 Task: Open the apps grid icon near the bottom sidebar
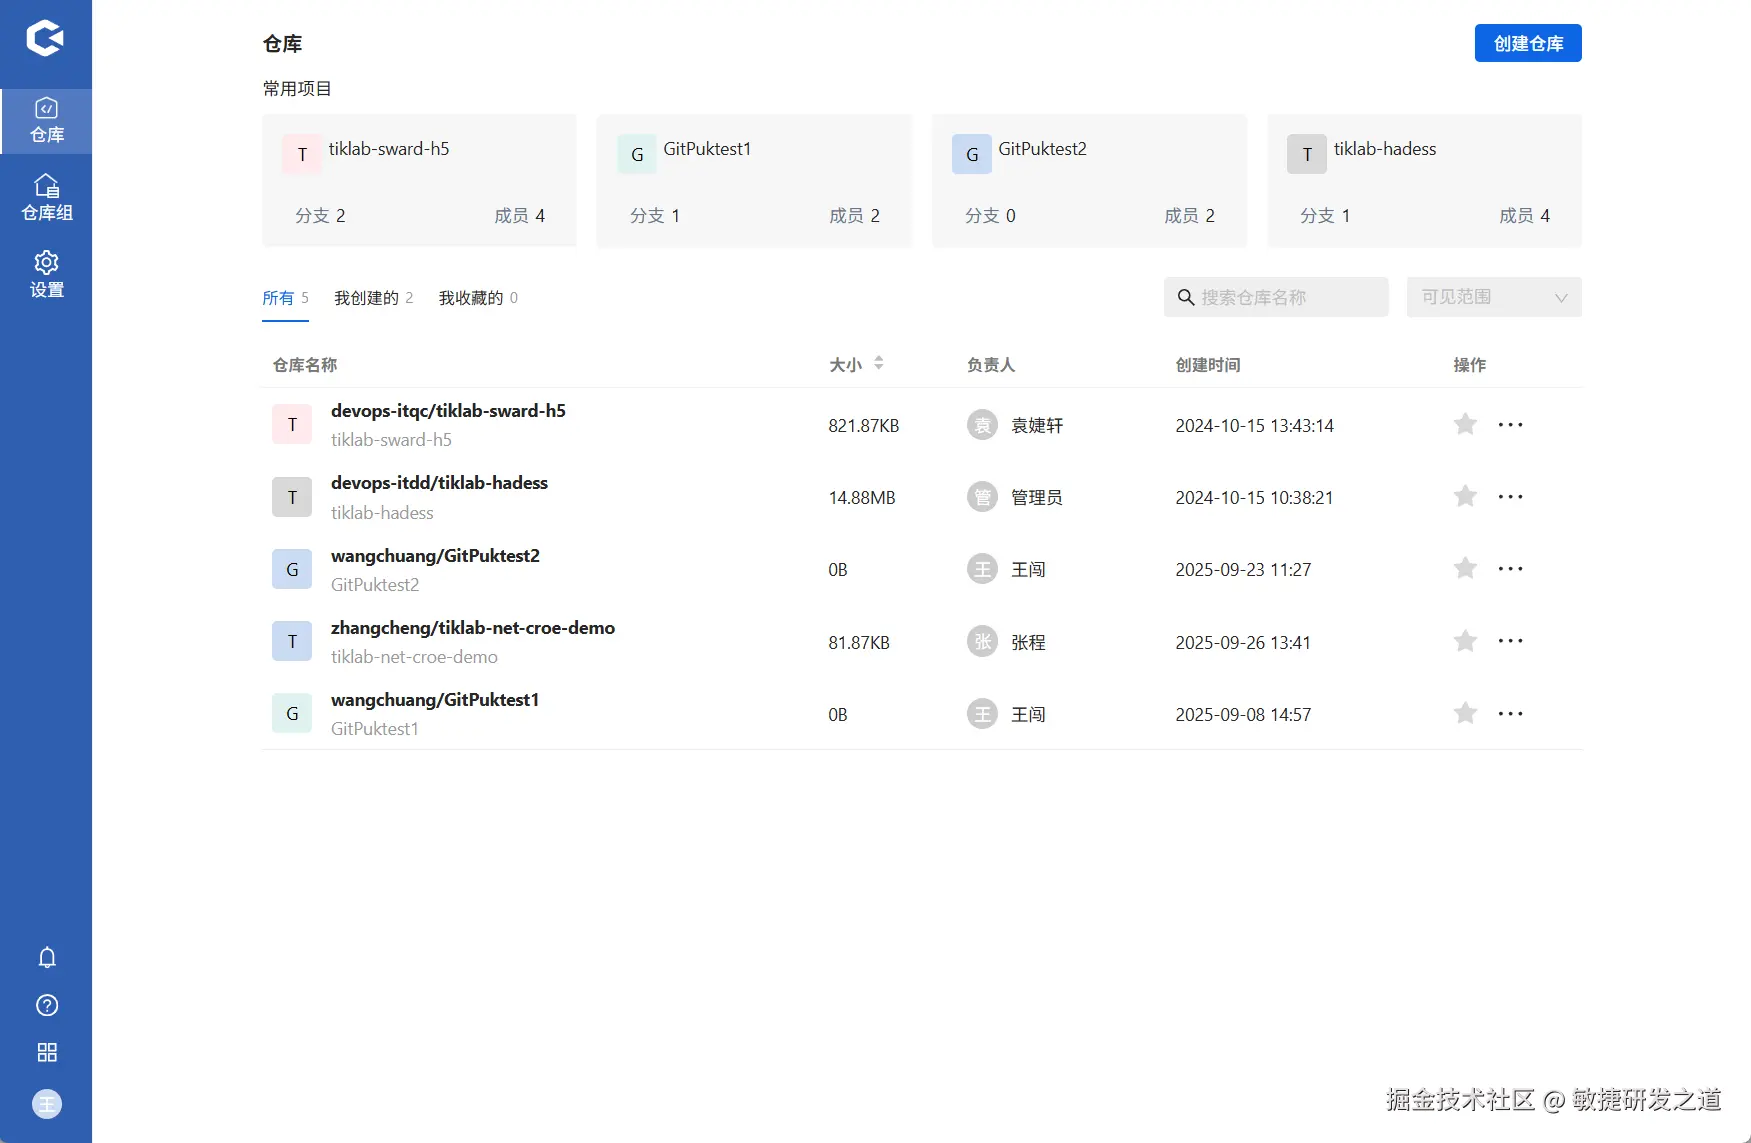(46, 1052)
